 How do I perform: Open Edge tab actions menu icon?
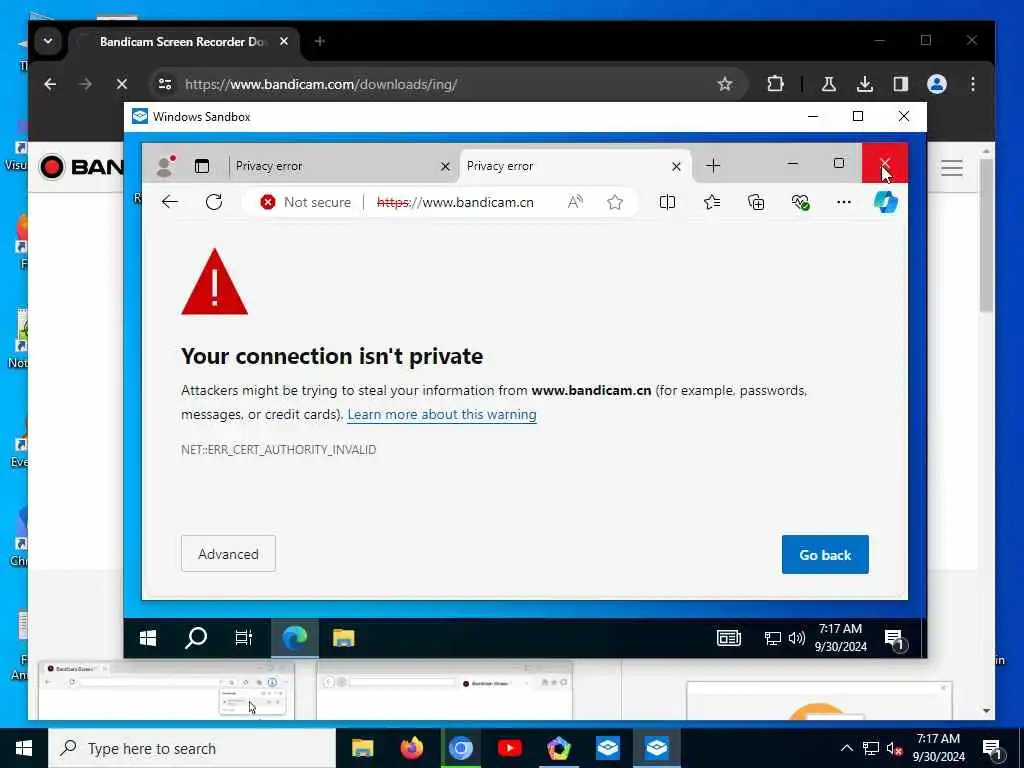pos(202,166)
